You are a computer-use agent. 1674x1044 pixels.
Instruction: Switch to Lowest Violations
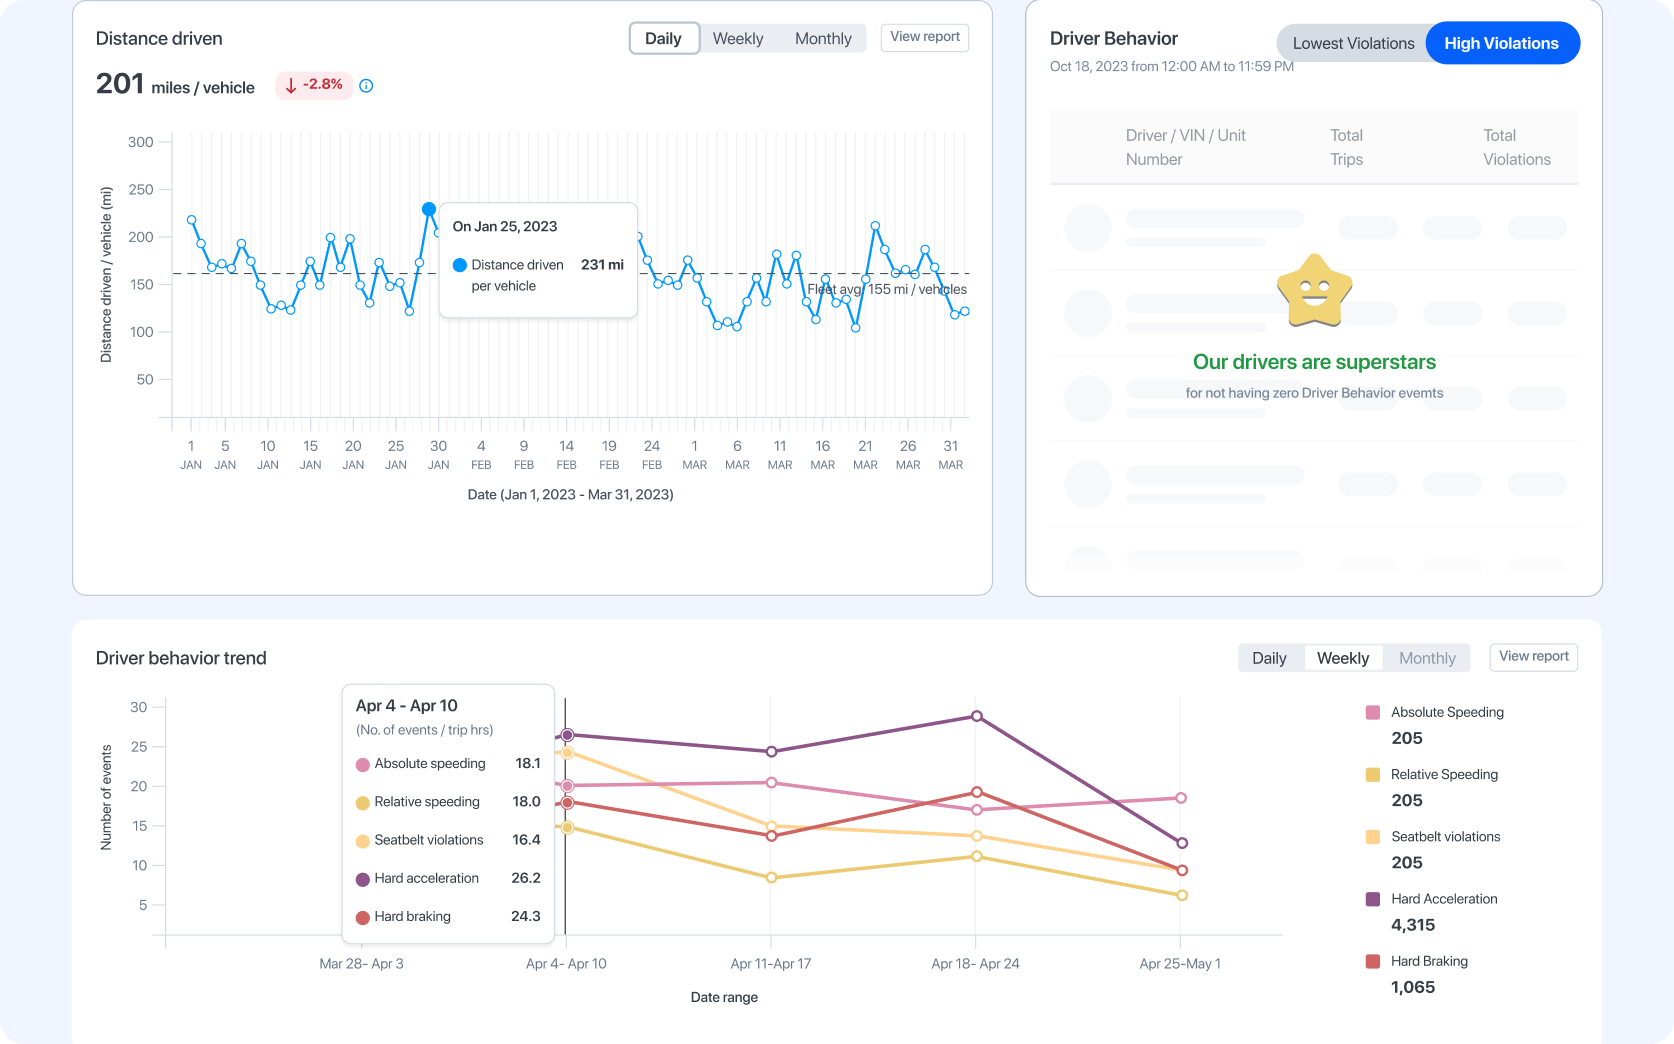tap(1353, 43)
